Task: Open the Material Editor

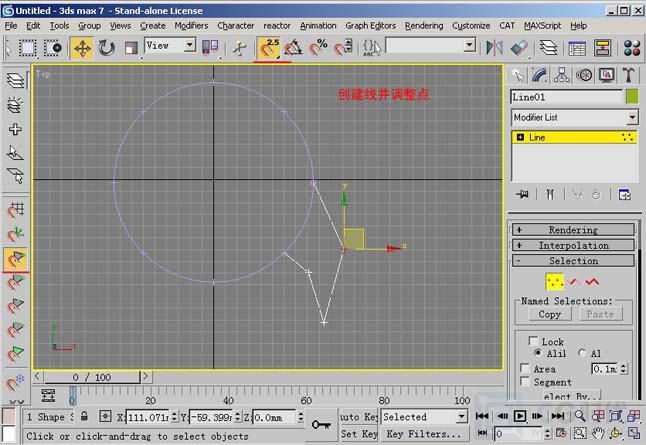Action: coord(632,48)
